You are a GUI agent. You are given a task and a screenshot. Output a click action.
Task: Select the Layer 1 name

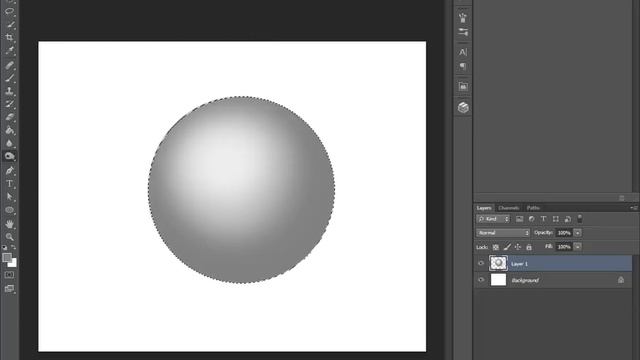tap(519, 264)
